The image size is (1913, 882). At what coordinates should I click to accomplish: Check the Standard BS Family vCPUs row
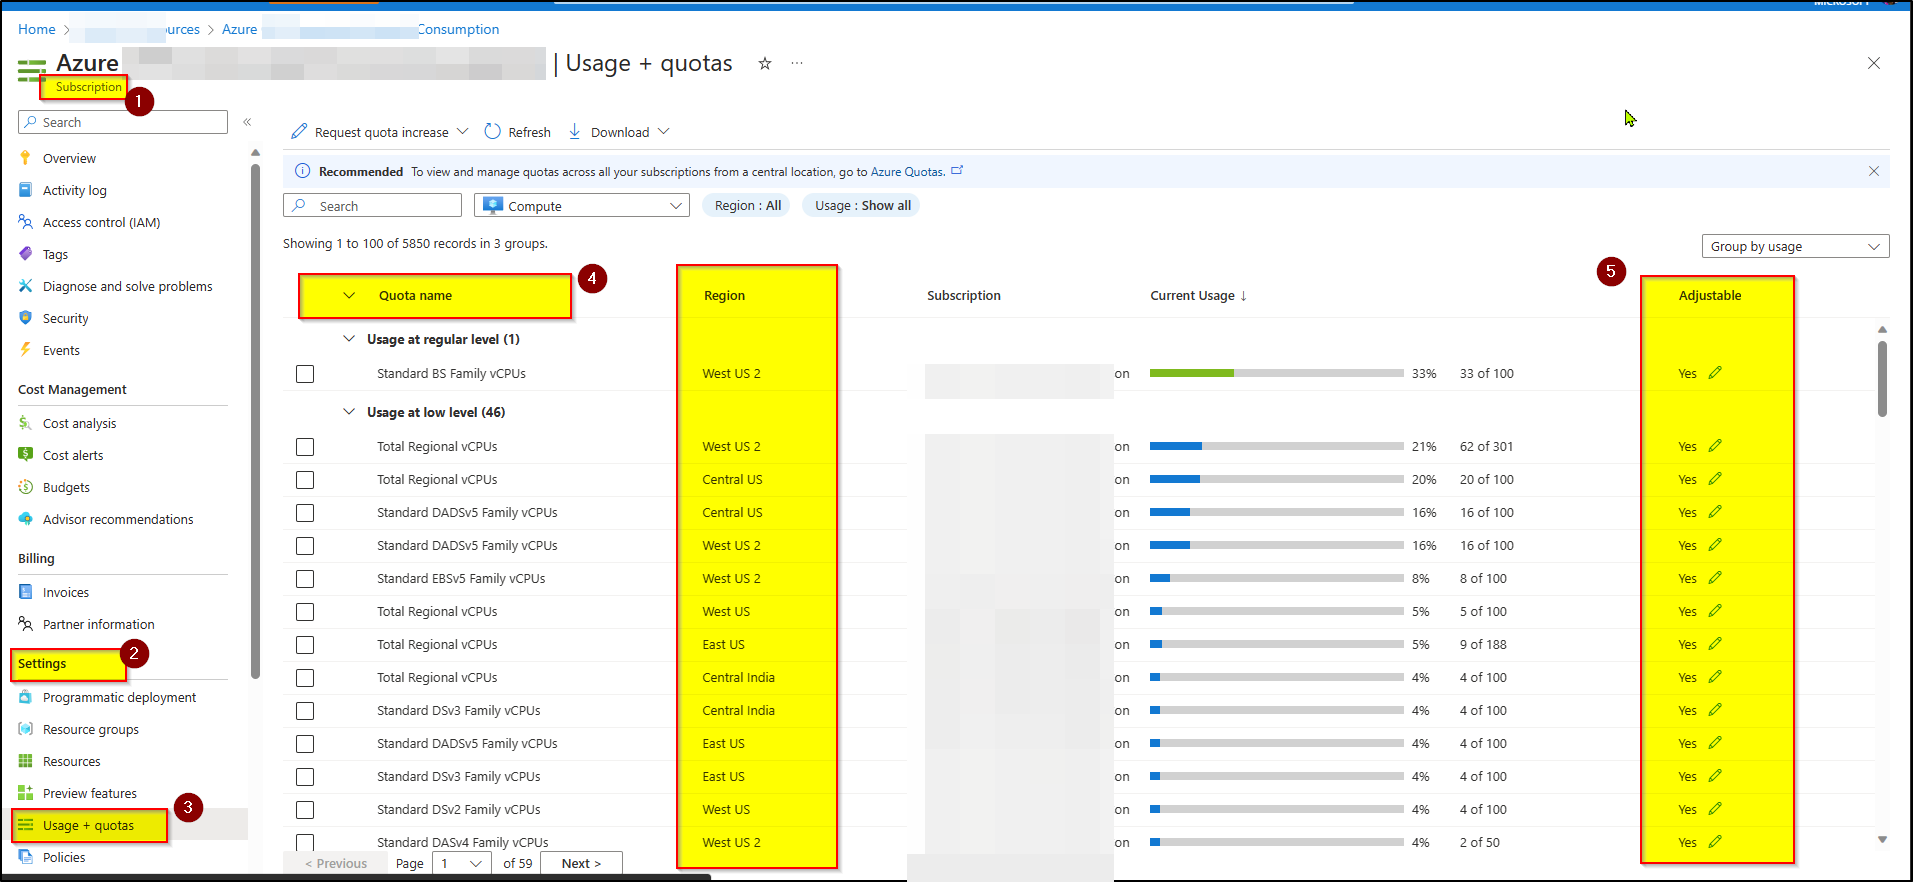pyautogui.click(x=305, y=374)
